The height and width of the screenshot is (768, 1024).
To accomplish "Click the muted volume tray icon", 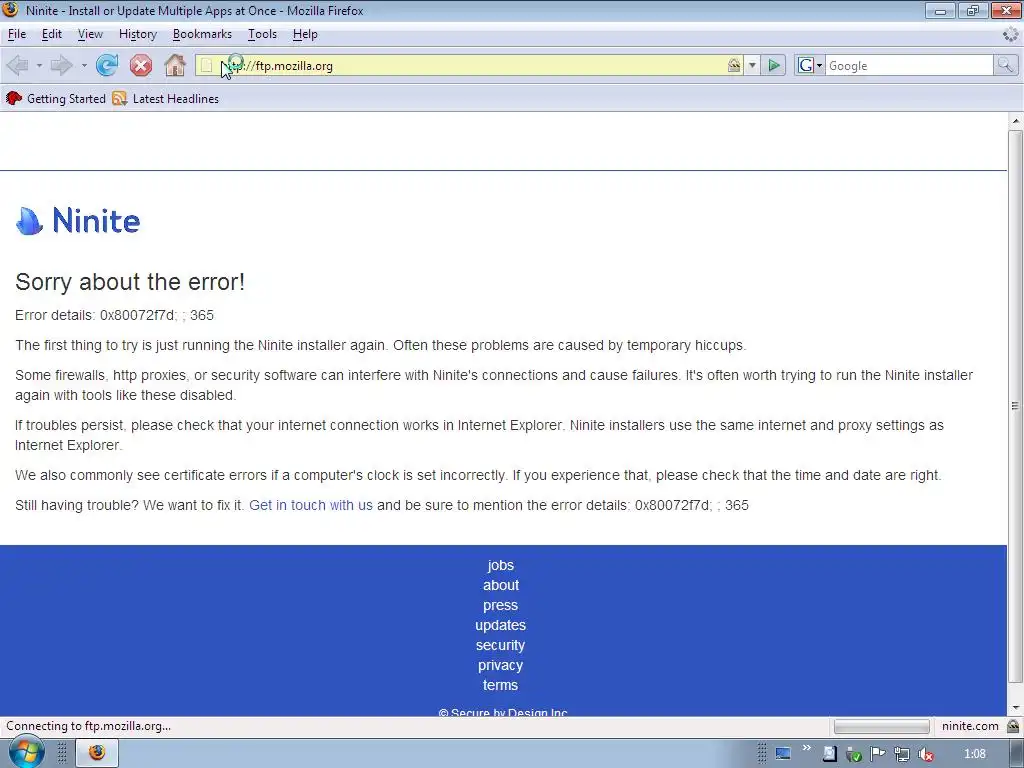I will 926,755.
